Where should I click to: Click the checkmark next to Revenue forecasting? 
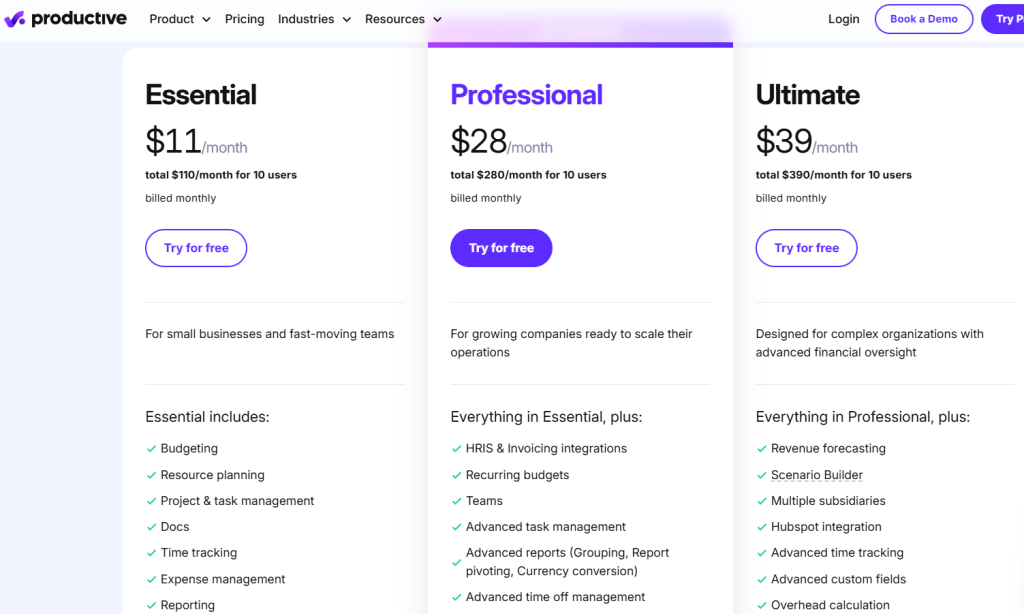click(762, 449)
